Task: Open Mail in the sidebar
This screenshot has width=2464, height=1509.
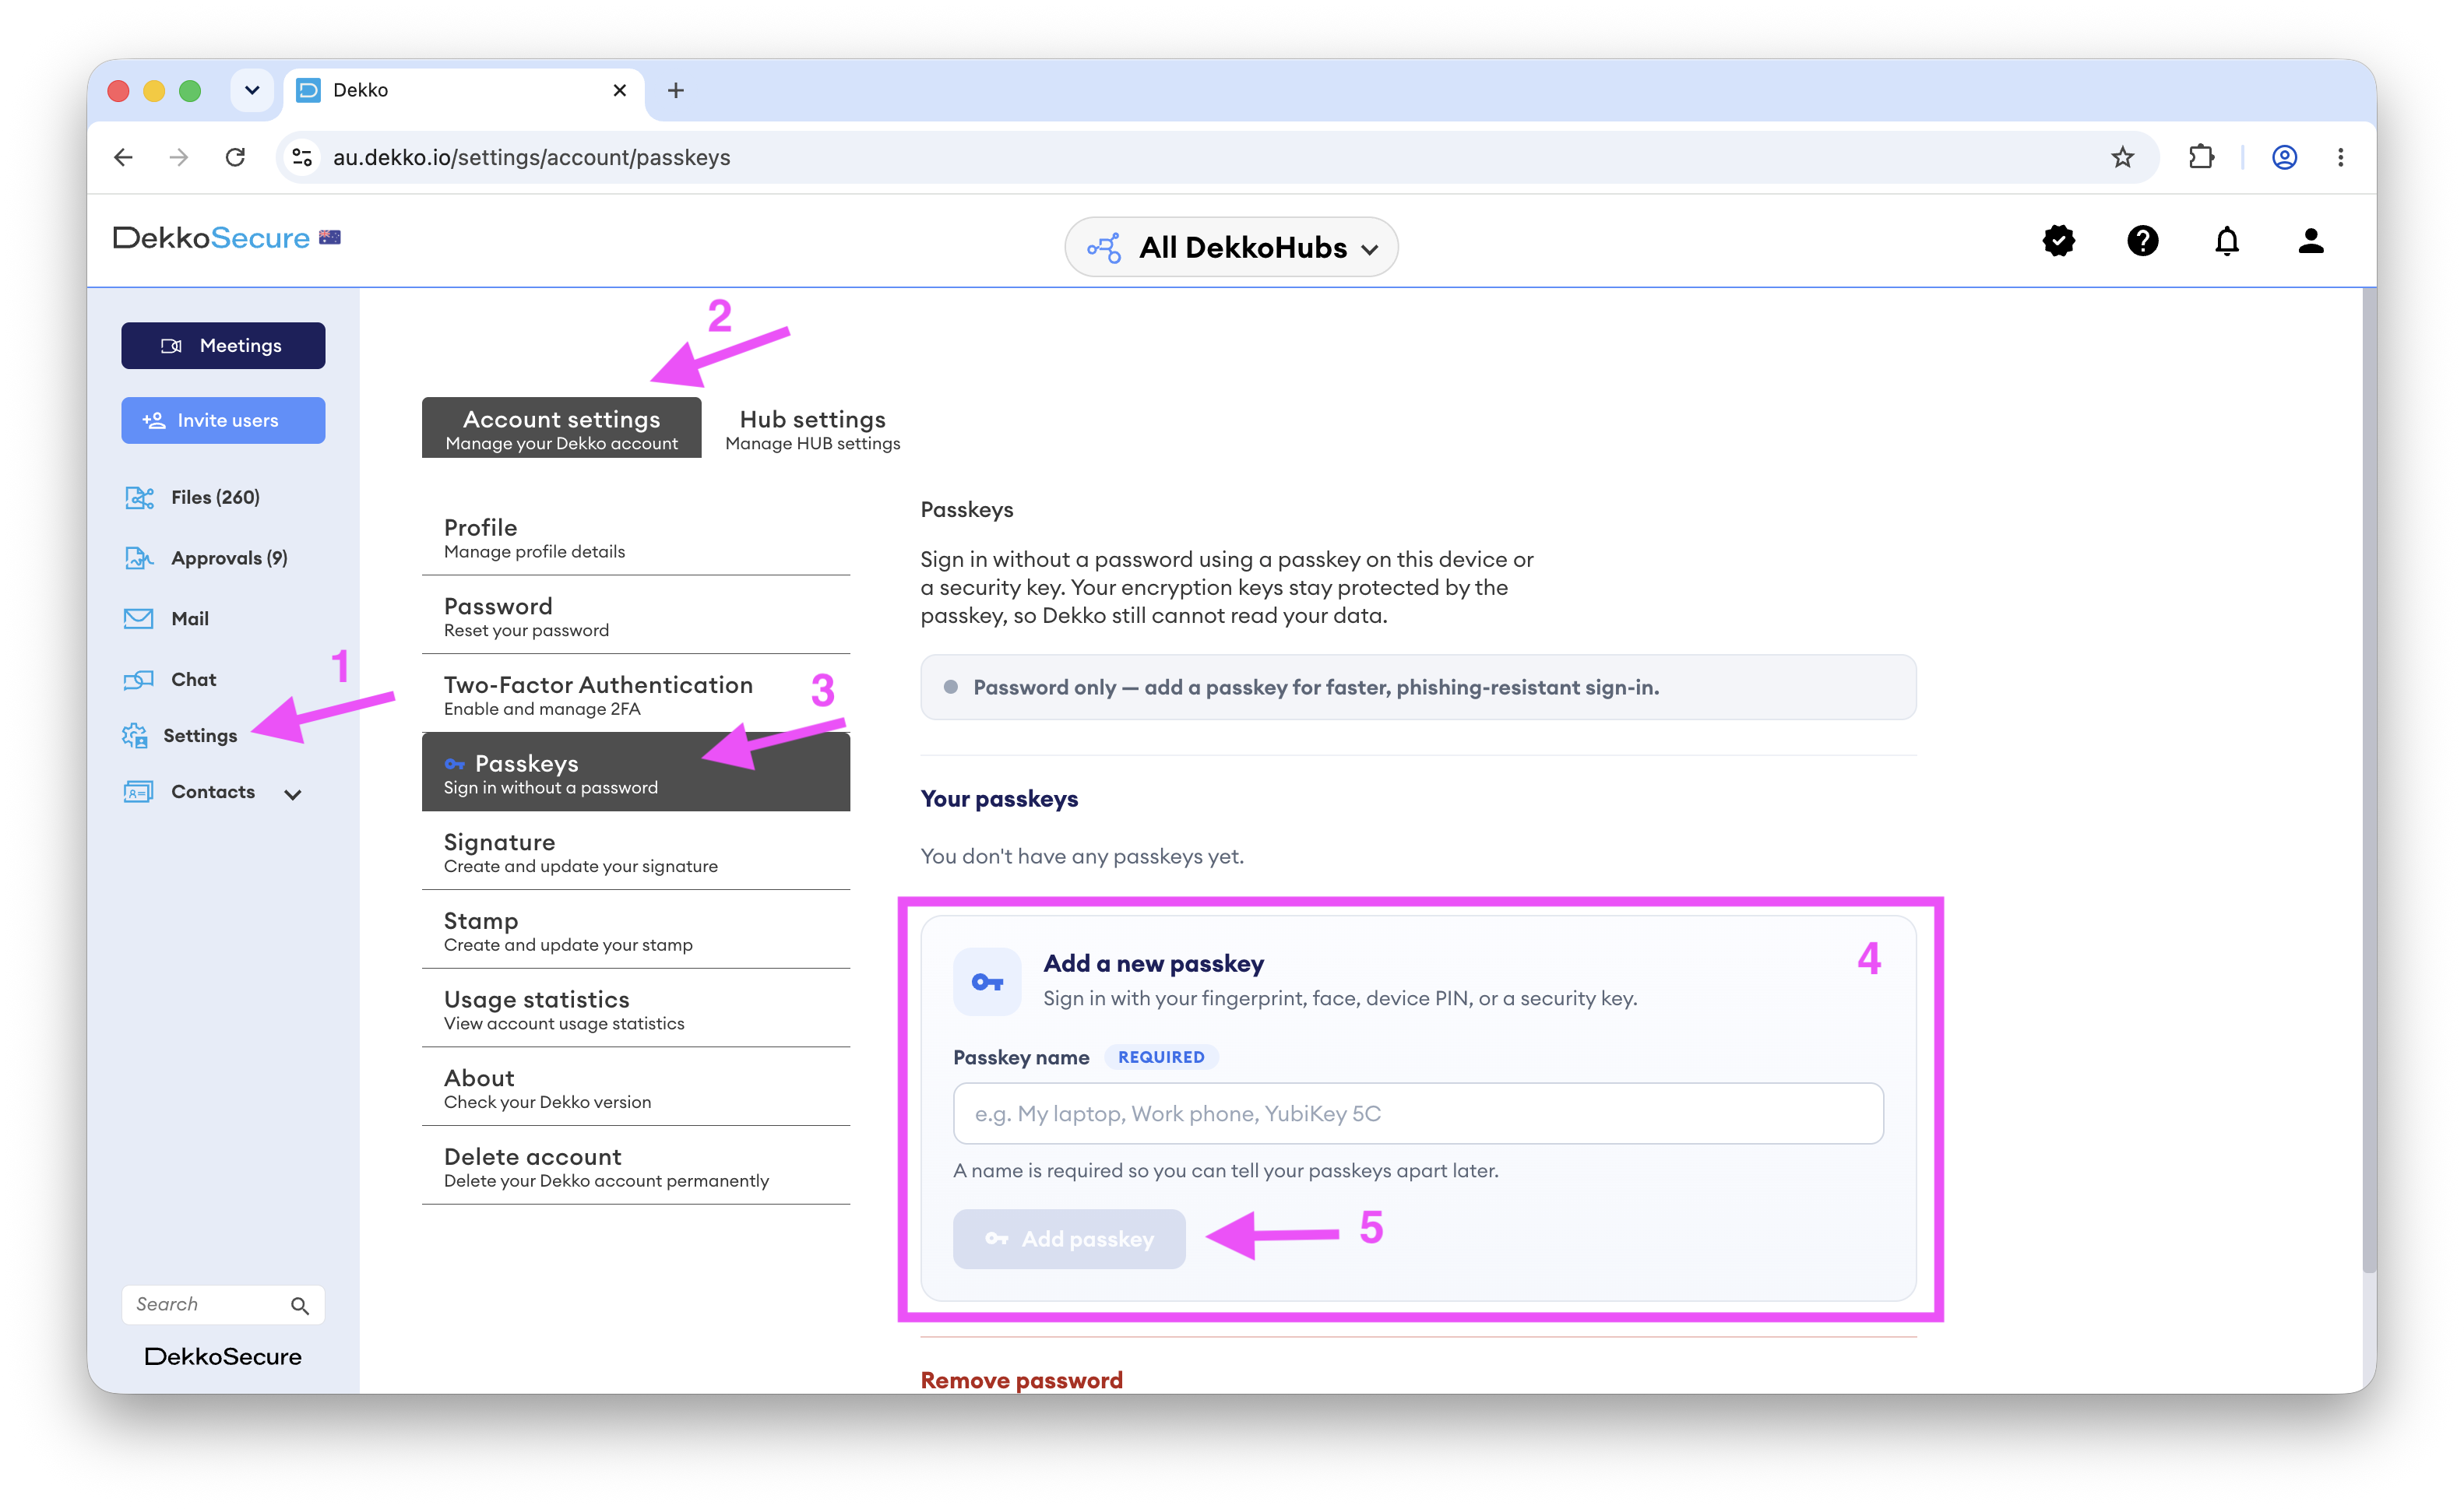Action: (x=166, y=618)
